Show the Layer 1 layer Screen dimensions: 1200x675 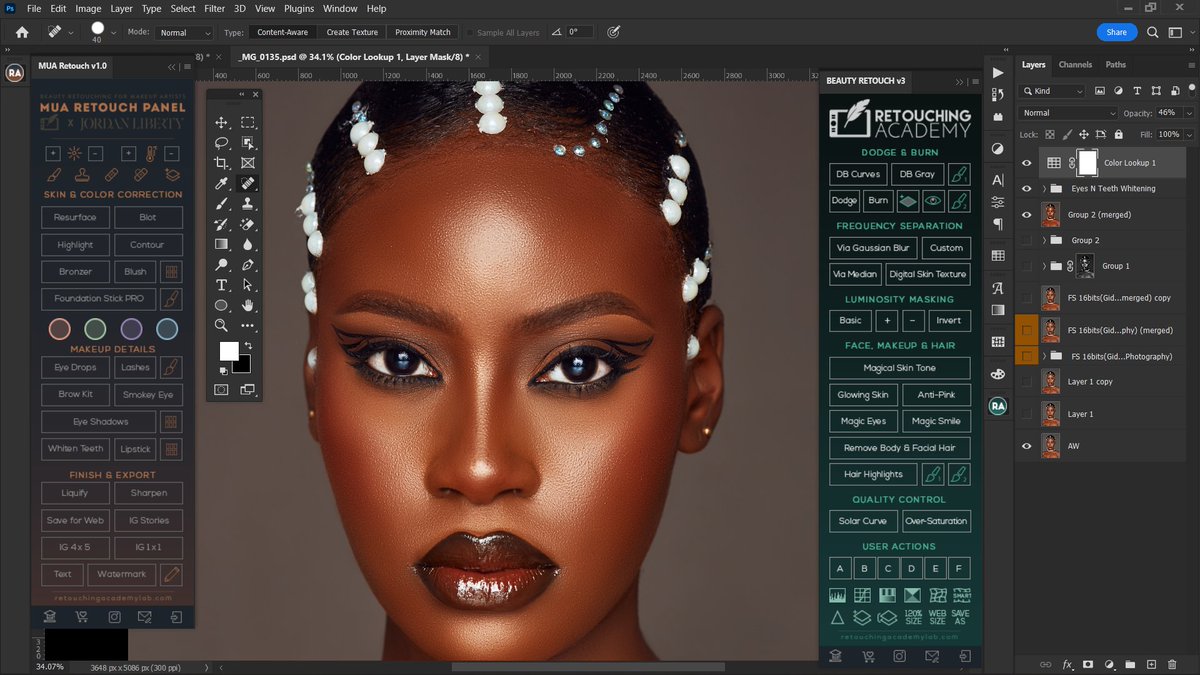click(x=1026, y=414)
